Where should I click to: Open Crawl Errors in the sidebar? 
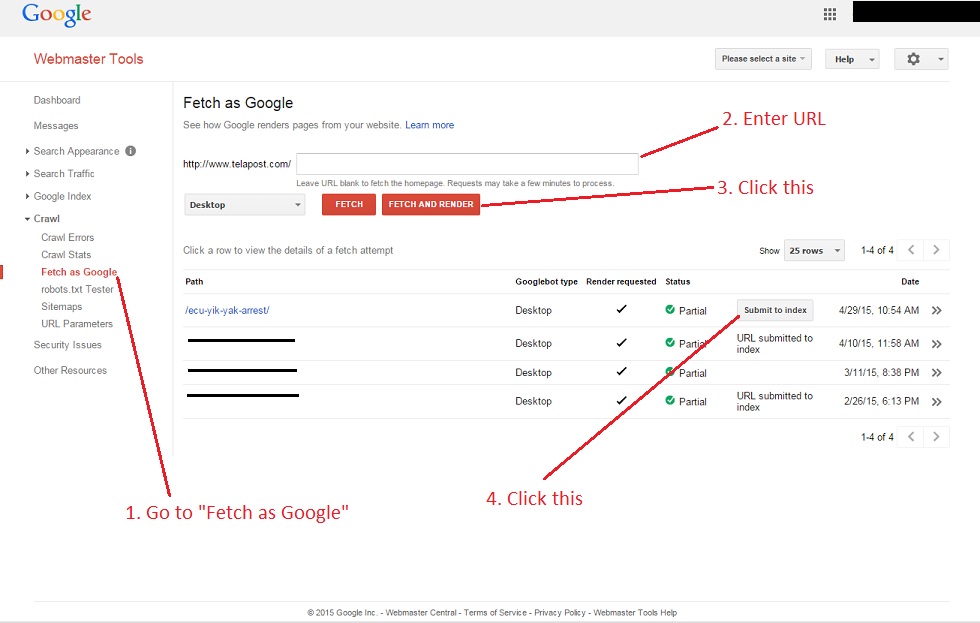point(68,237)
